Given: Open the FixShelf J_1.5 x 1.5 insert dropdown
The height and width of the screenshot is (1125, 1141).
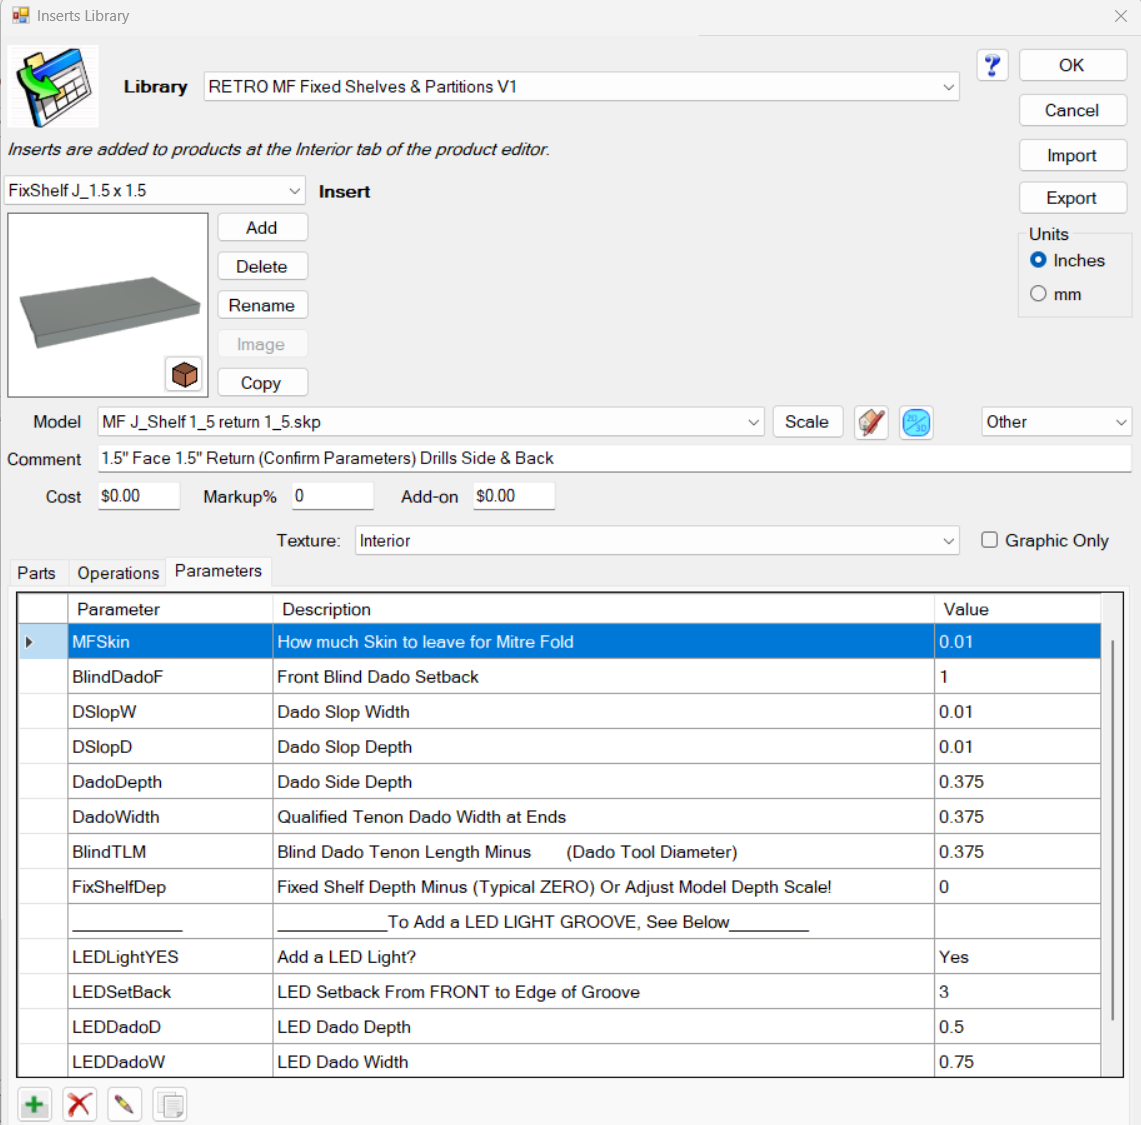Looking at the screenshot, I should tap(294, 190).
